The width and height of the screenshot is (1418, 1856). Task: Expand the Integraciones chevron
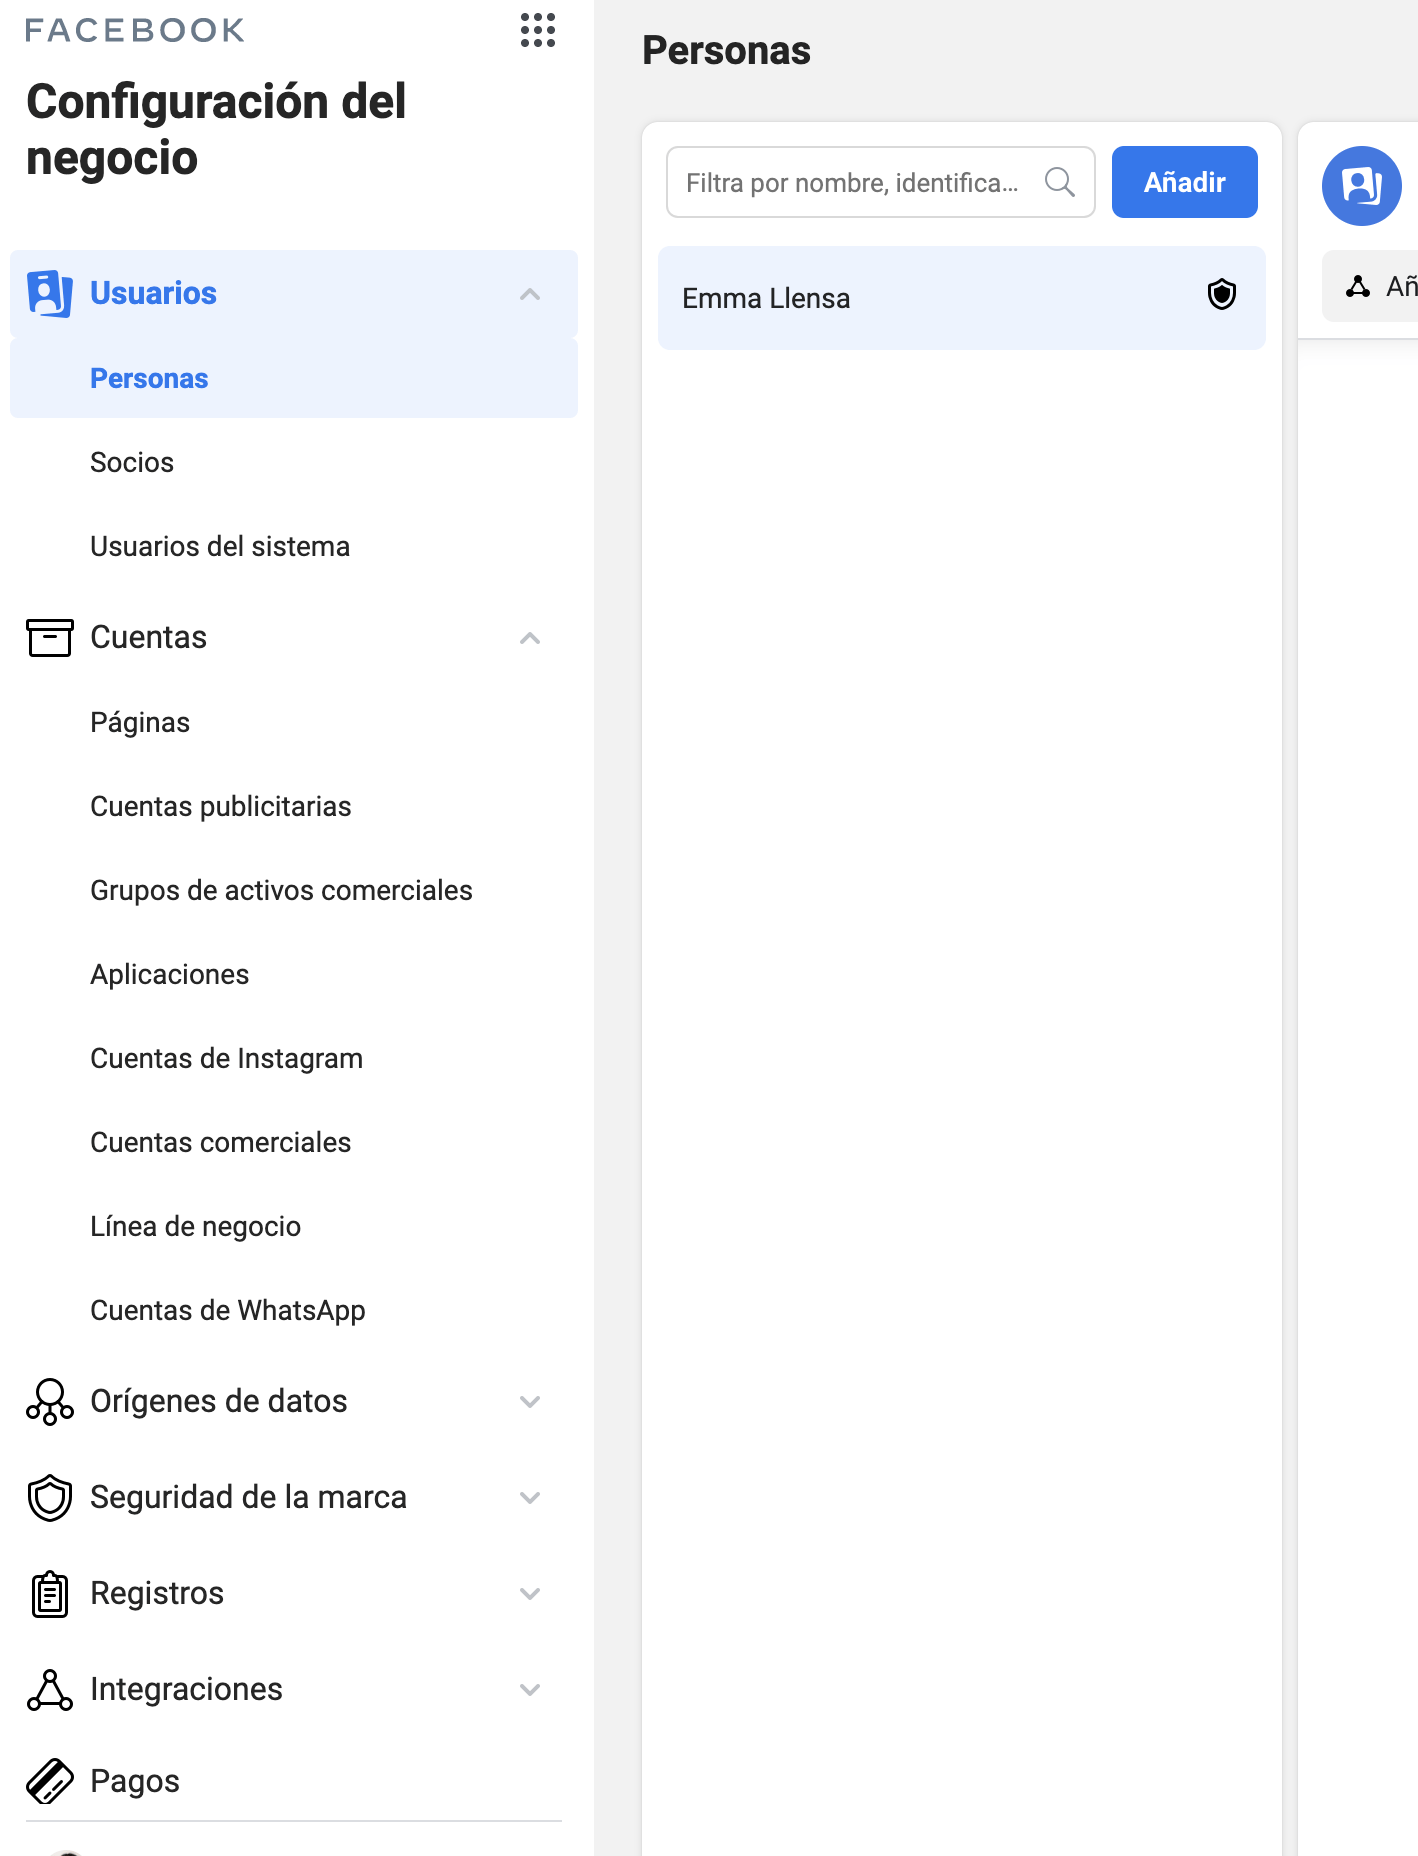[x=530, y=1689]
